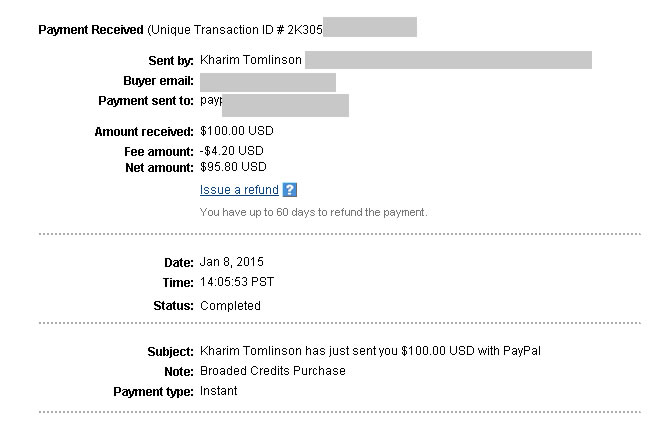Viewport: 663px width, 433px height.
Task: Select the Instant payment type value
Action: click(x=219, y=391)
